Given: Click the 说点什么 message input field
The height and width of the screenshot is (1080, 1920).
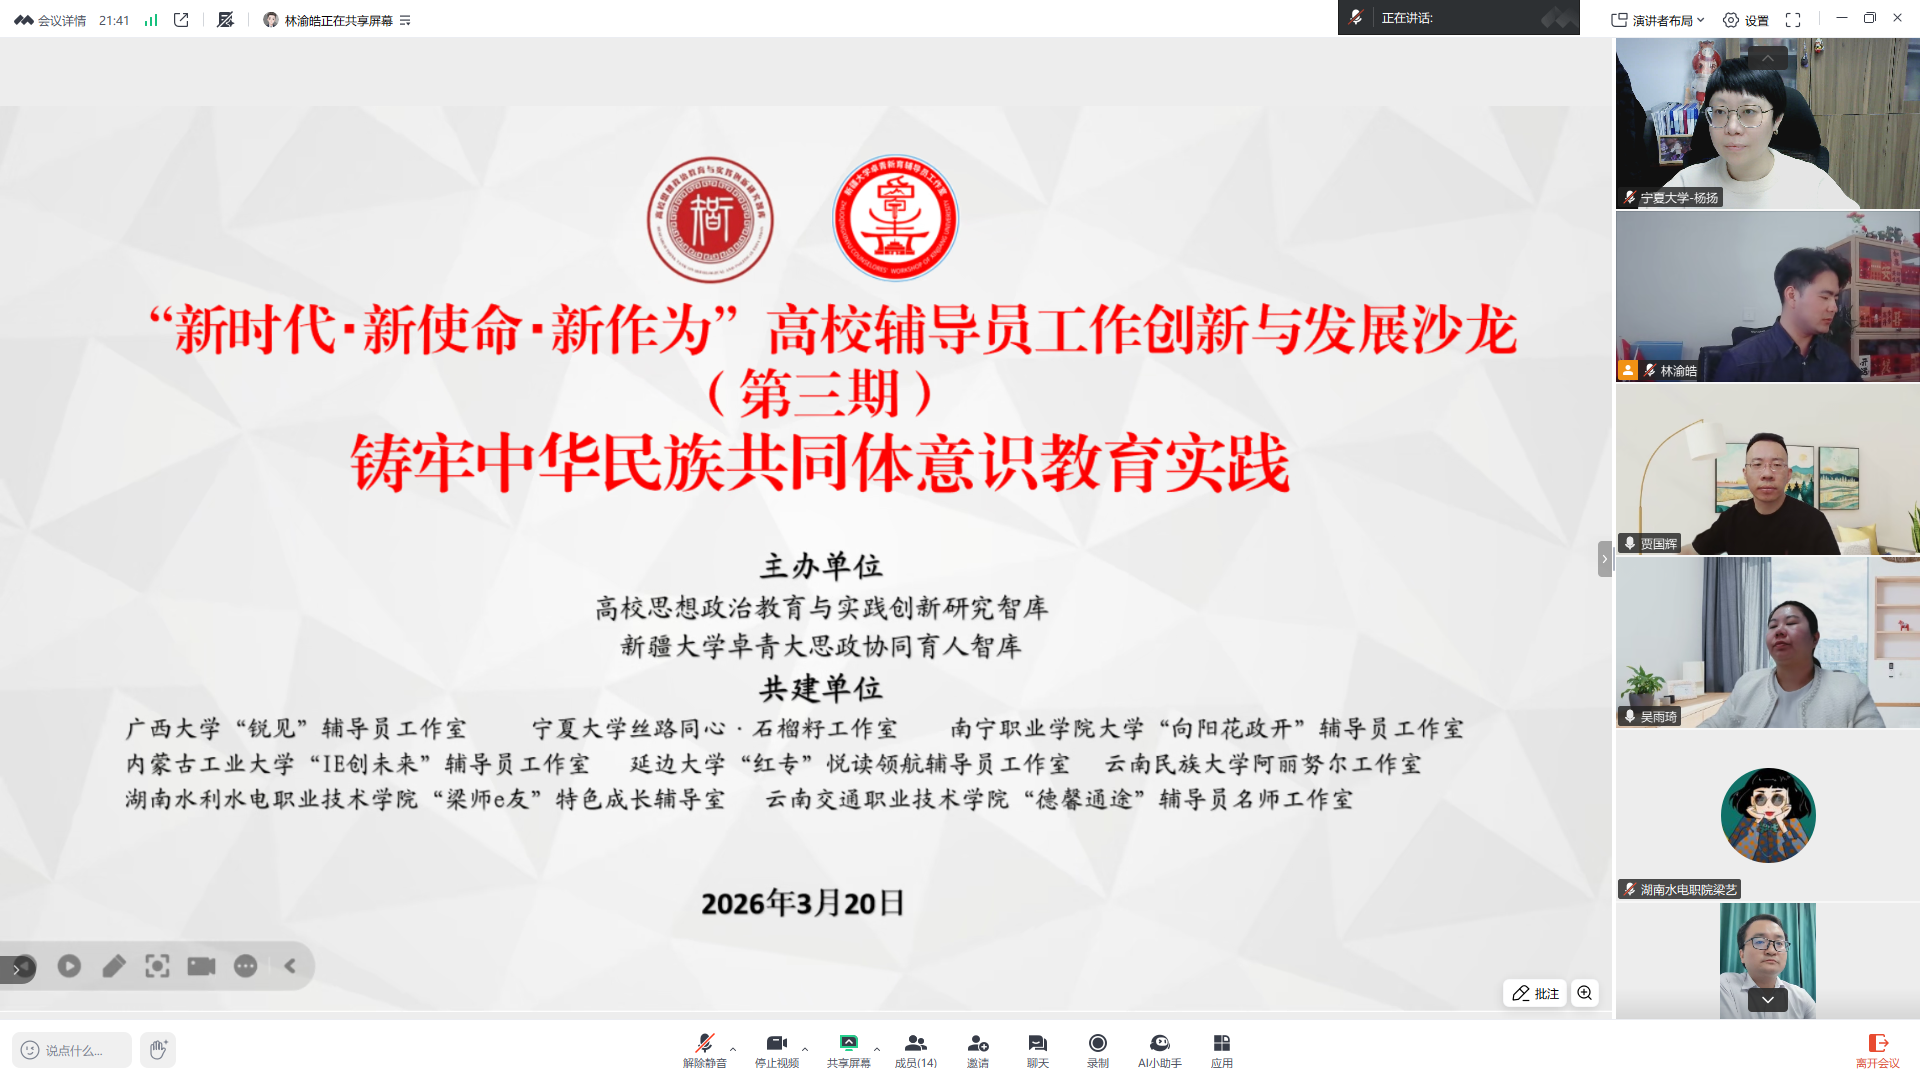Looking at the screenshot, I should pos(73,1050).
